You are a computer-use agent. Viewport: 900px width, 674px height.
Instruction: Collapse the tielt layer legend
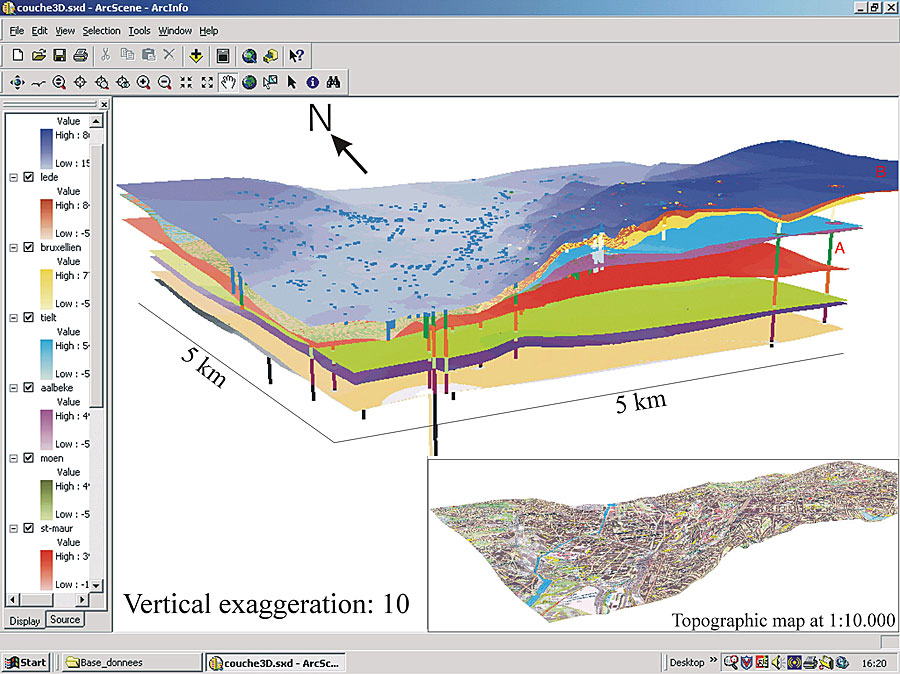pos(13,317)
